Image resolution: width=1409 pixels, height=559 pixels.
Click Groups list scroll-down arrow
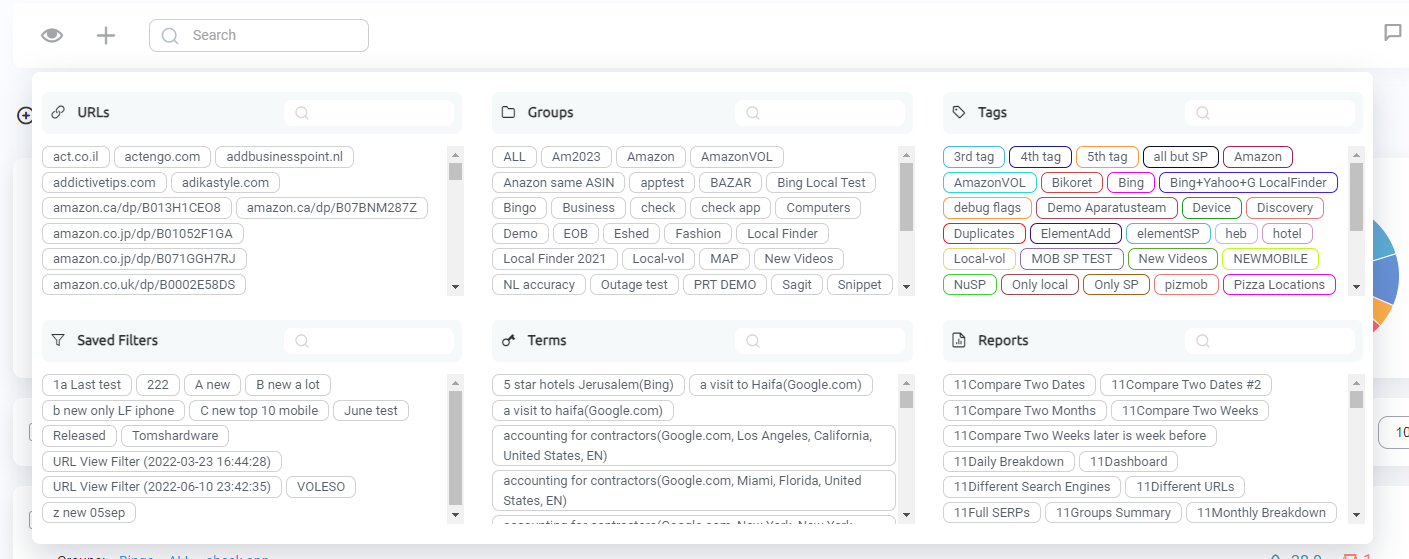click(x=906, y=287)
